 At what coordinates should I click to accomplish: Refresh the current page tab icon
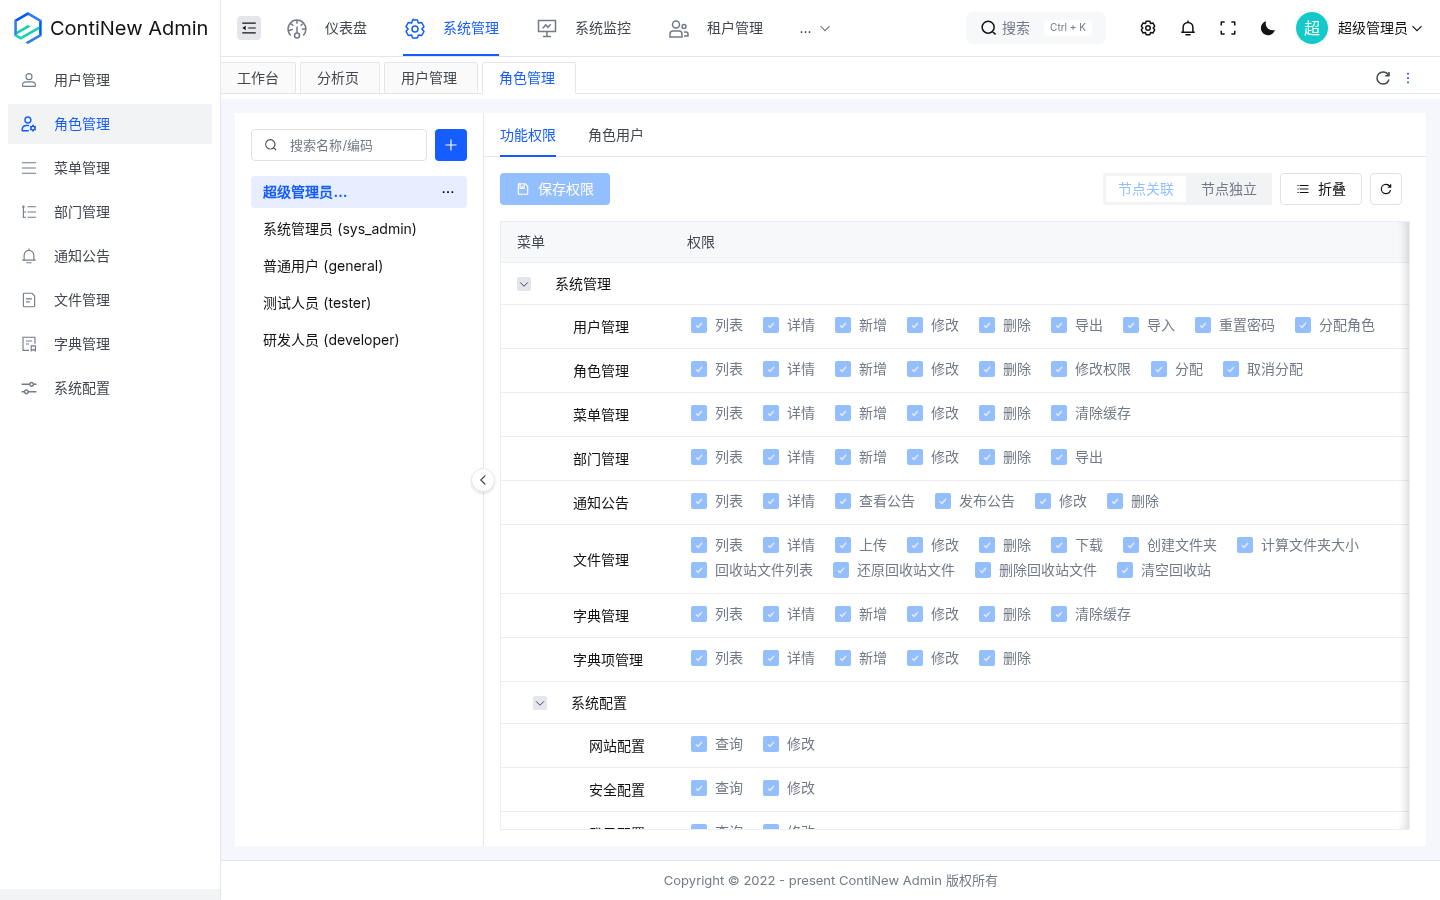click(1383, 78)
